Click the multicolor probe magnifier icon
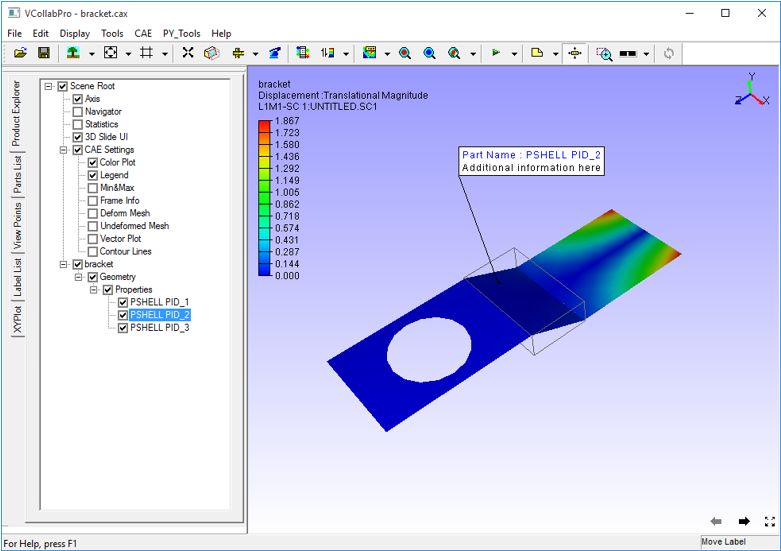The image size is (781, 551). coord(454,53)
